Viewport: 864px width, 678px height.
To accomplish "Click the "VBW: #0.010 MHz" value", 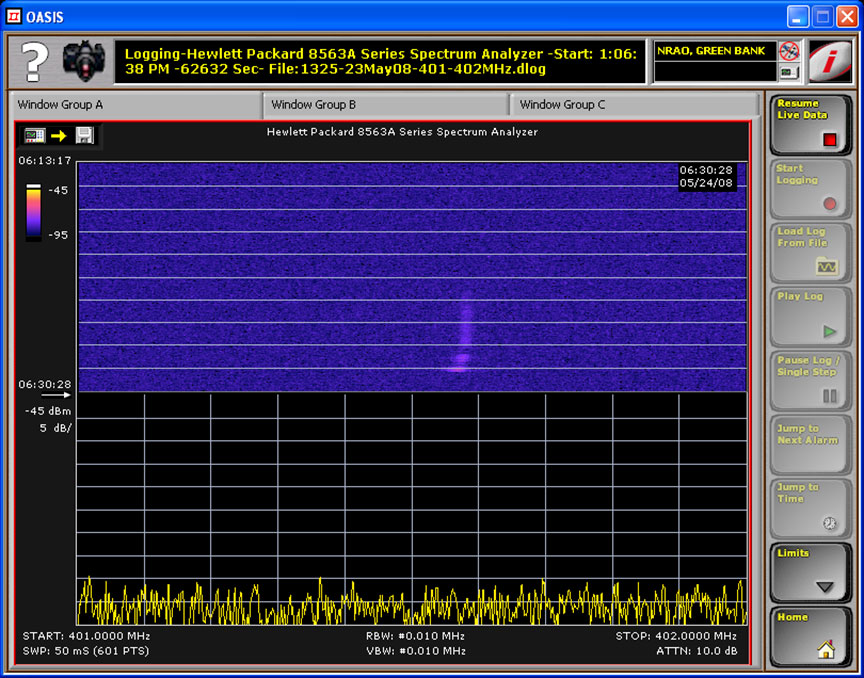I will tap(415, 651).
